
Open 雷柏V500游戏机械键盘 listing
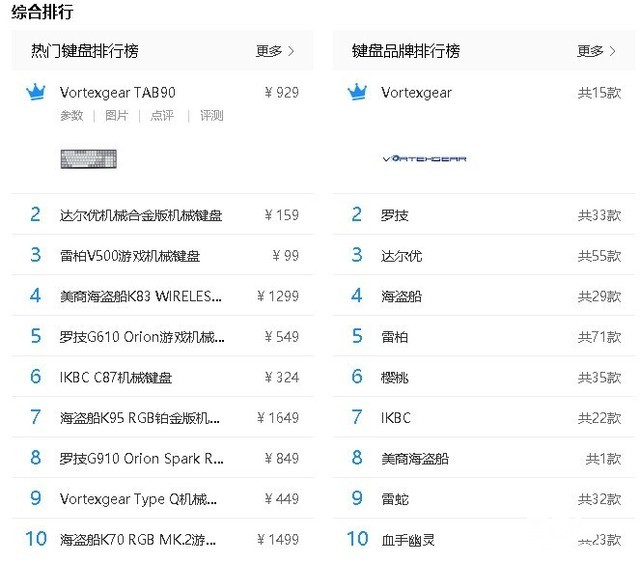[130, 256]
